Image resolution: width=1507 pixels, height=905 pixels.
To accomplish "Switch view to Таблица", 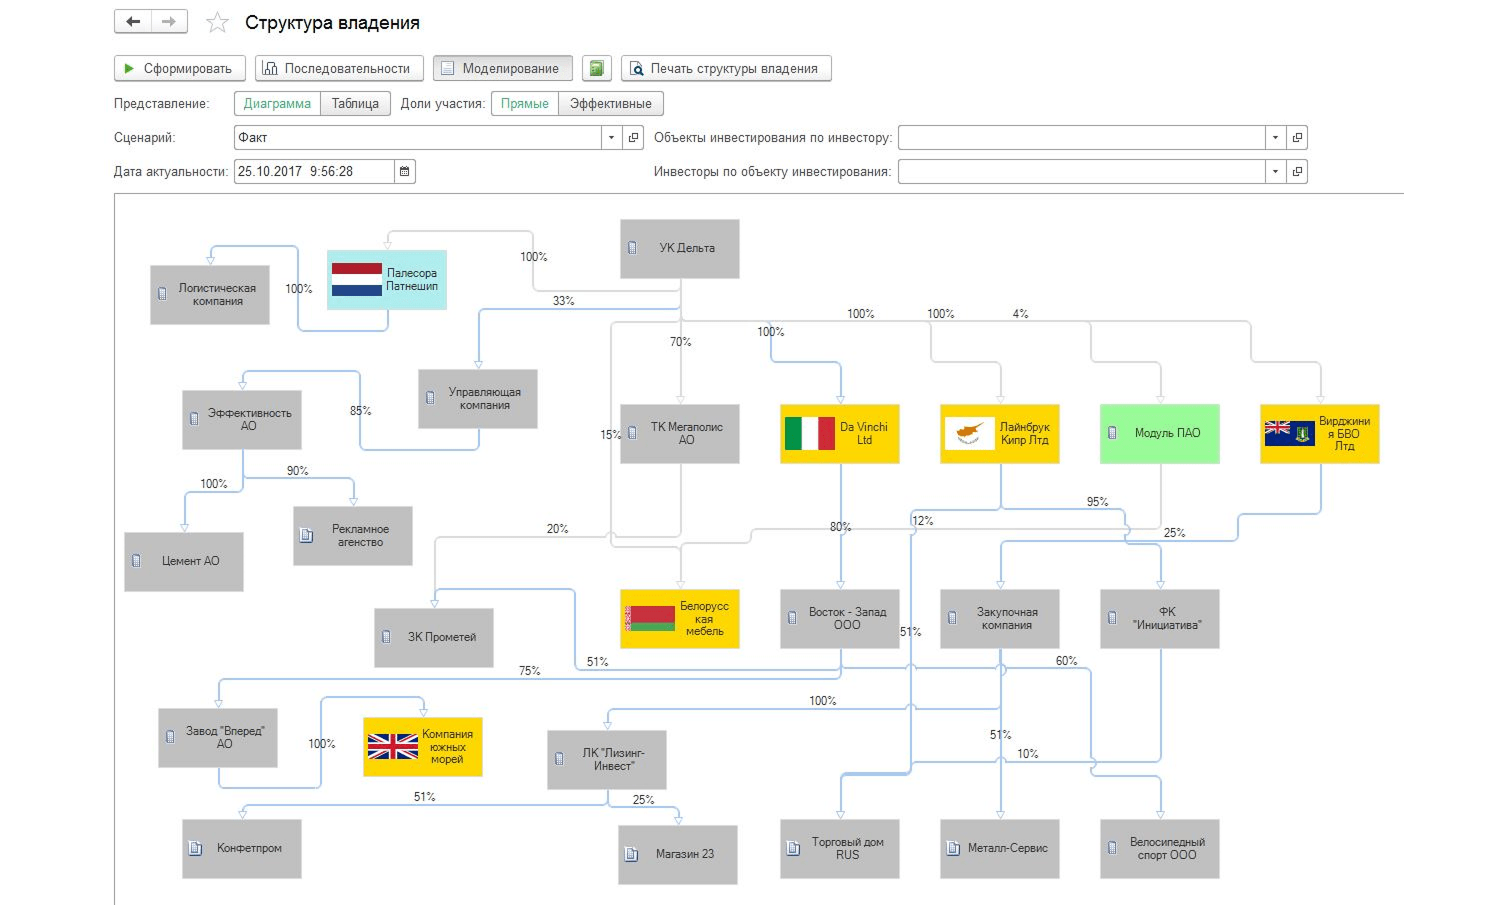I will tap(355, 103).
